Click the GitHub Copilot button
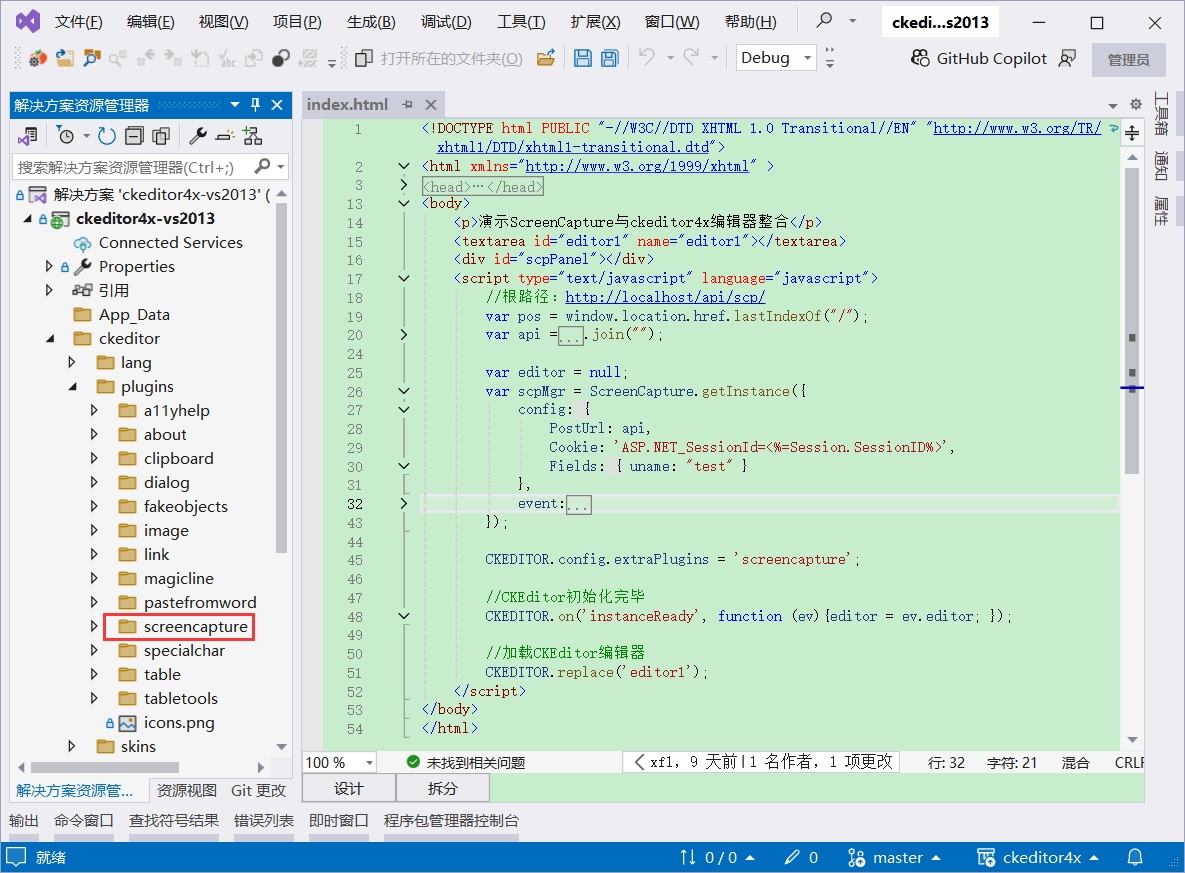The width and height of the screenshot is (1185, 873). point(979,59)
